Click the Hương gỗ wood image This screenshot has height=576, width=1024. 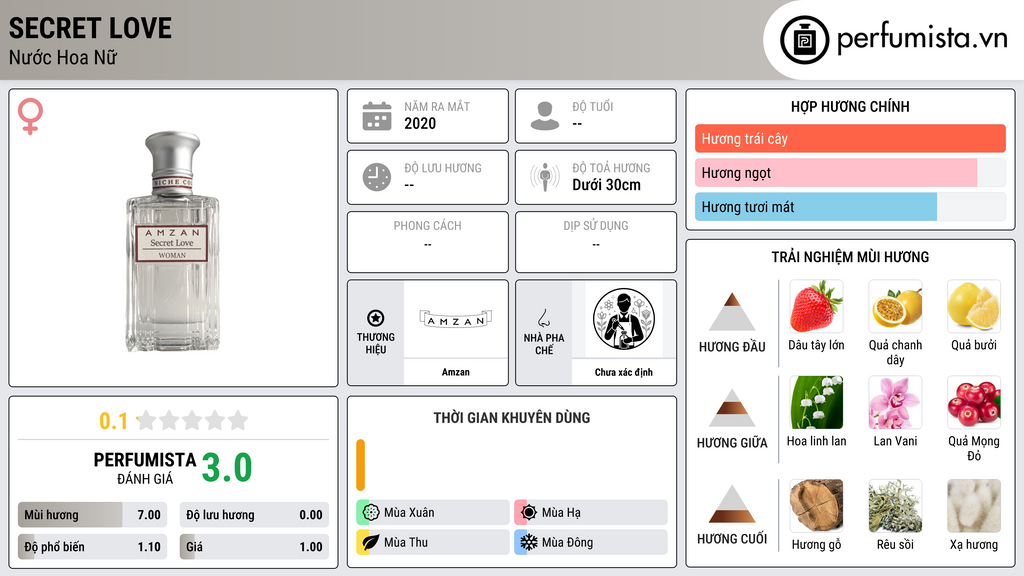pyautogui.click(x=816, y=505)
